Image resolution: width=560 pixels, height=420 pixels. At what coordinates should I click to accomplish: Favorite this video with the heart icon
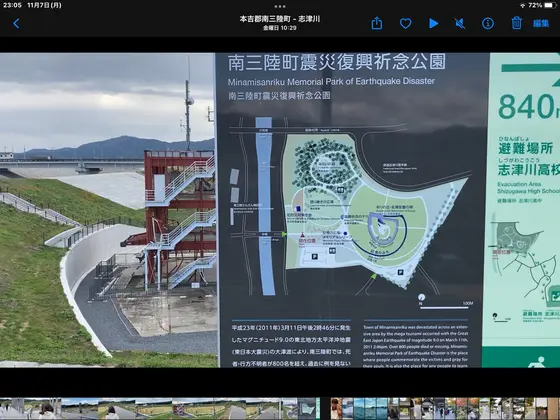[405, 24]
